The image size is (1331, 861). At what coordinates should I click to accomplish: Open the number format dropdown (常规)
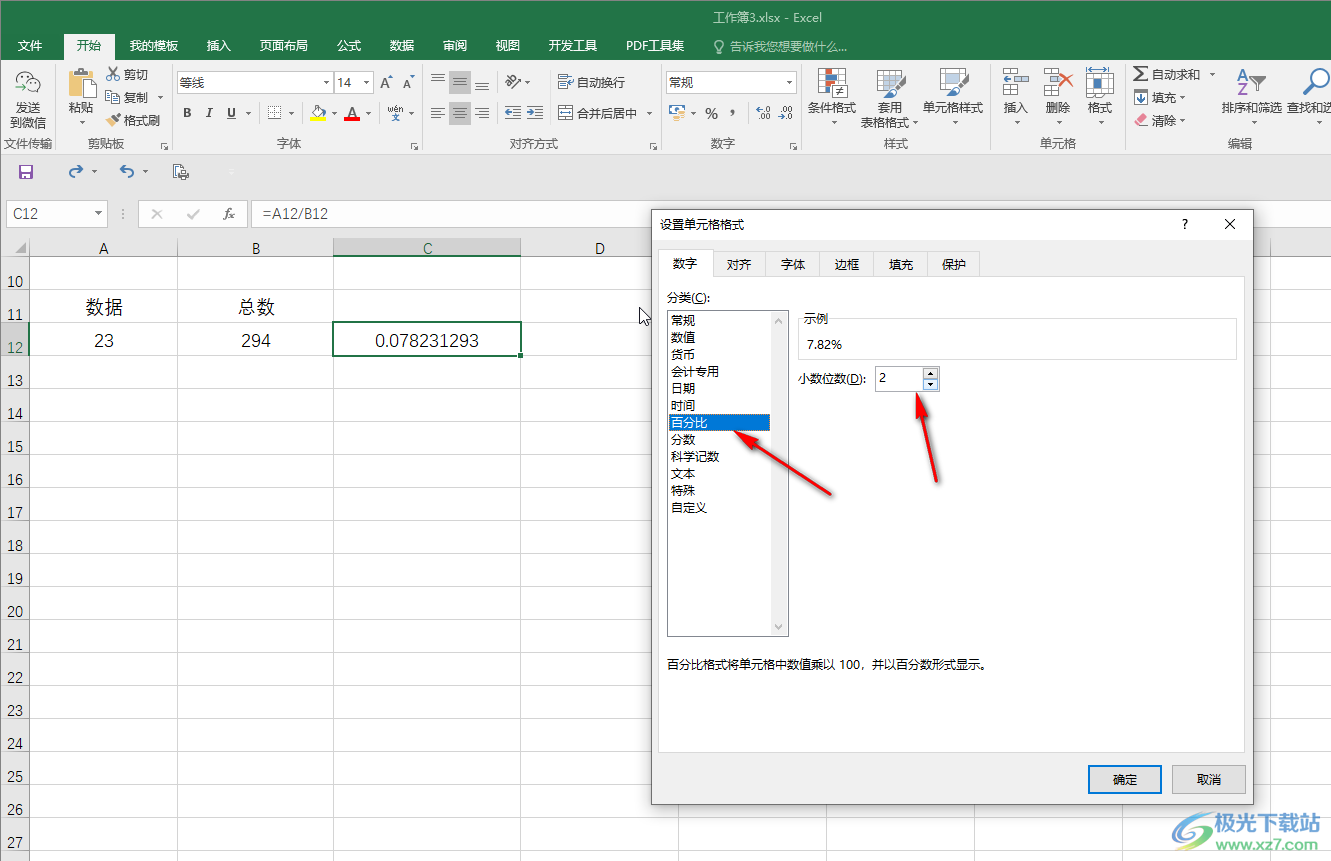(790, 83)
